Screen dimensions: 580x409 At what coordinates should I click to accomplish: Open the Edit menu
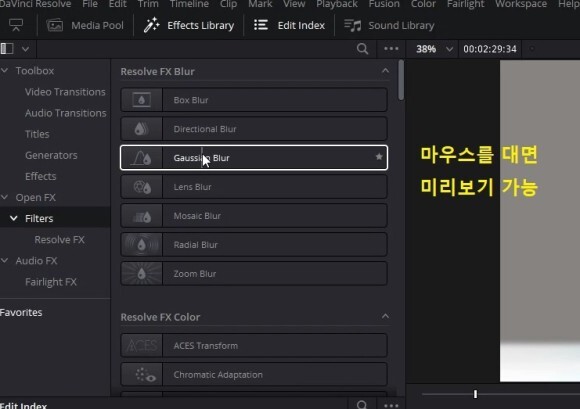coord(118,4)
